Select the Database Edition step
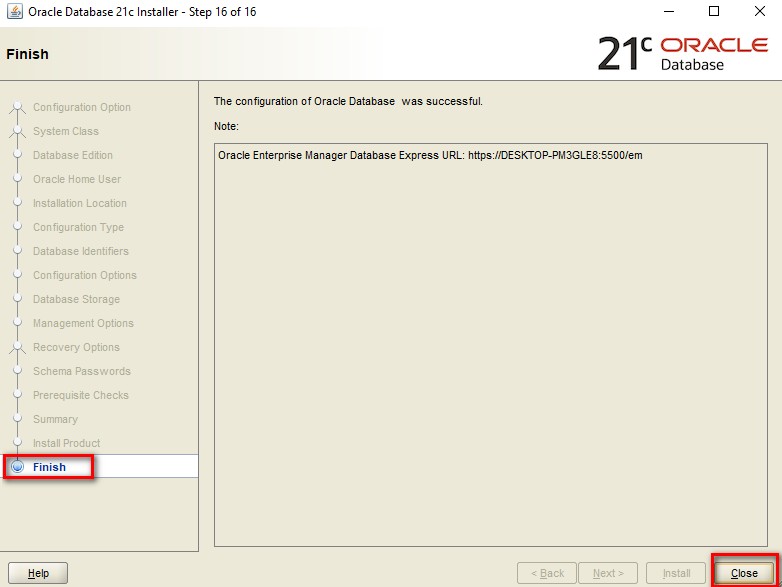The width and height of the screenshot is (782, 587). coord(73,155)
